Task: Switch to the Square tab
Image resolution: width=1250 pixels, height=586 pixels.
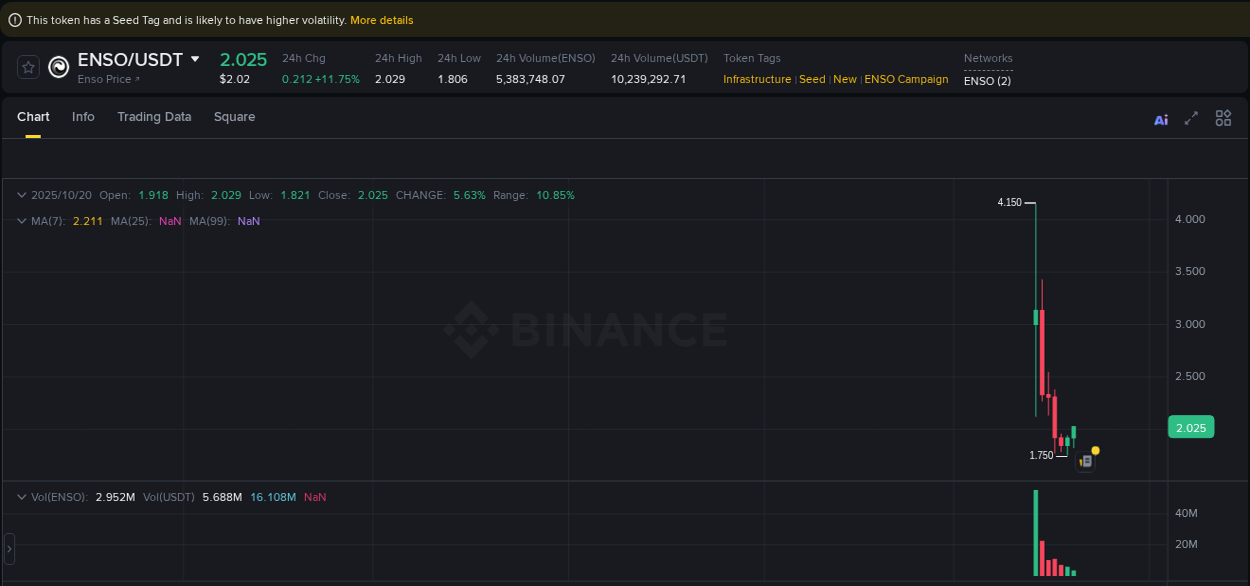Action: click(234, 117)
